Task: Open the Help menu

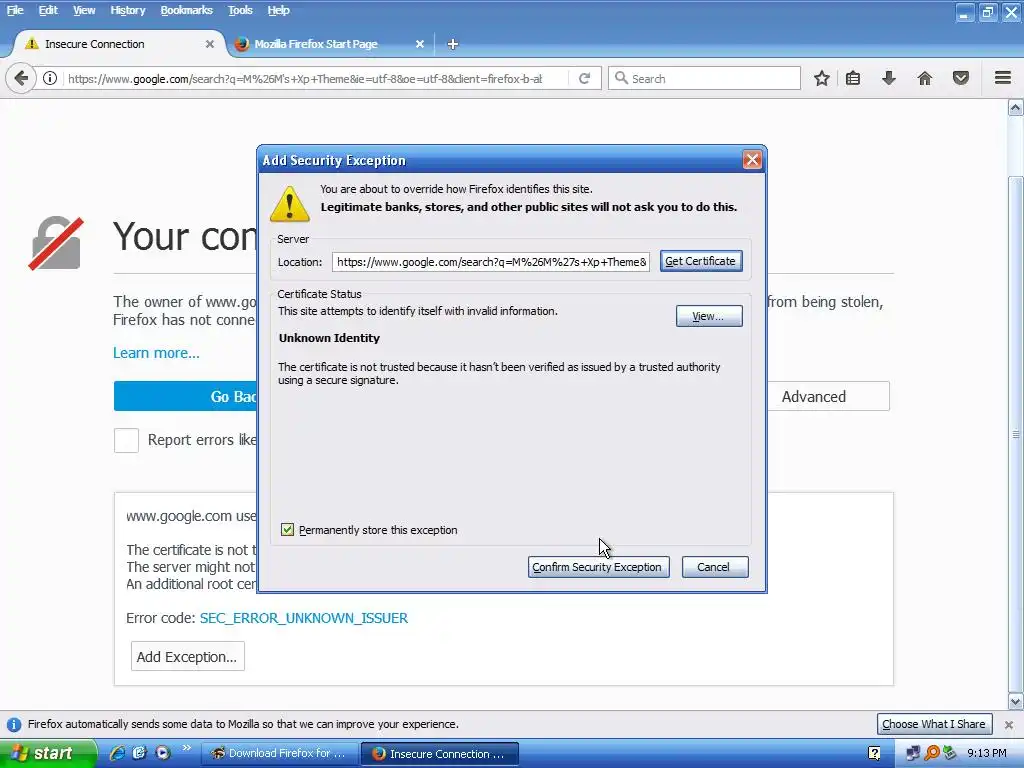Action: (x=279, y=10)
